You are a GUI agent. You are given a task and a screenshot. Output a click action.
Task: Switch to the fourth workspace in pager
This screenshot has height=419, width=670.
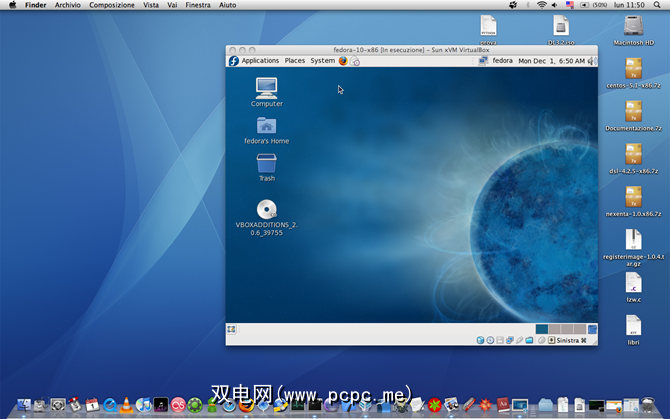[x=578, y=329]
